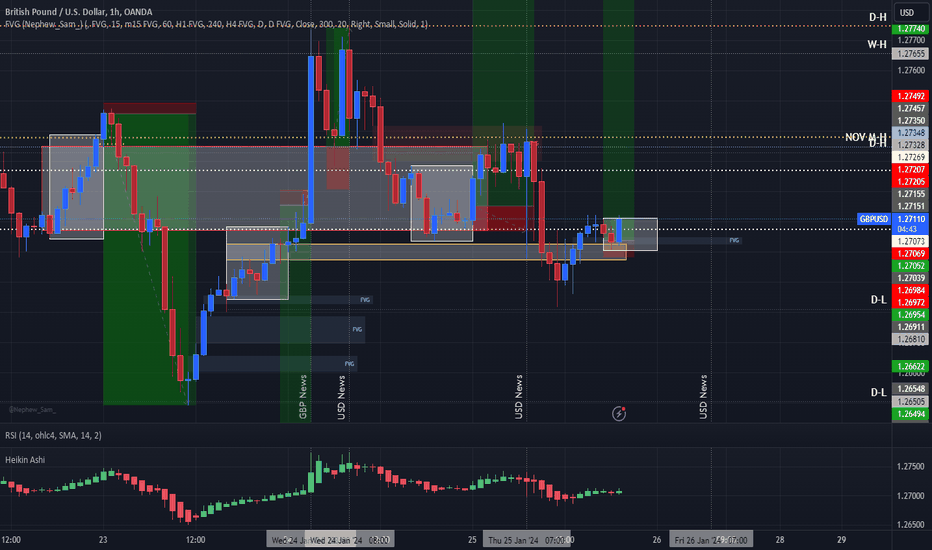The height and width of the screenshot is (550, 932).
Task: Select the white 1.27269 price label
Action: [911, 157]
